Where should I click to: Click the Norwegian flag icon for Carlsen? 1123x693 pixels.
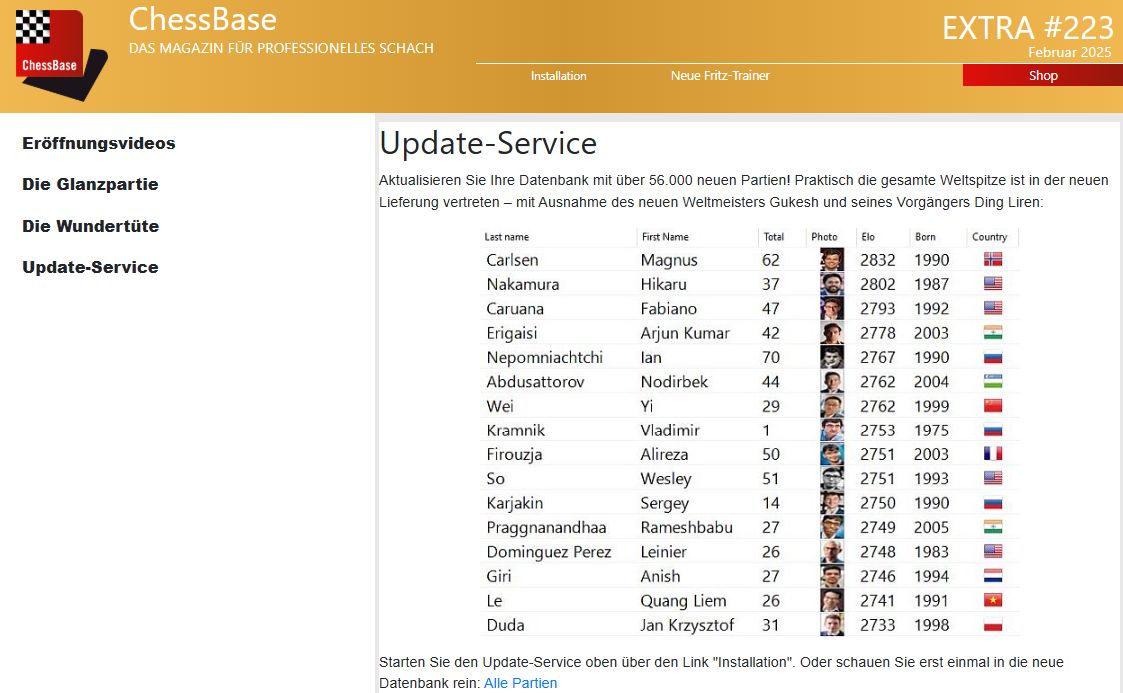click(x=992, y=260)
